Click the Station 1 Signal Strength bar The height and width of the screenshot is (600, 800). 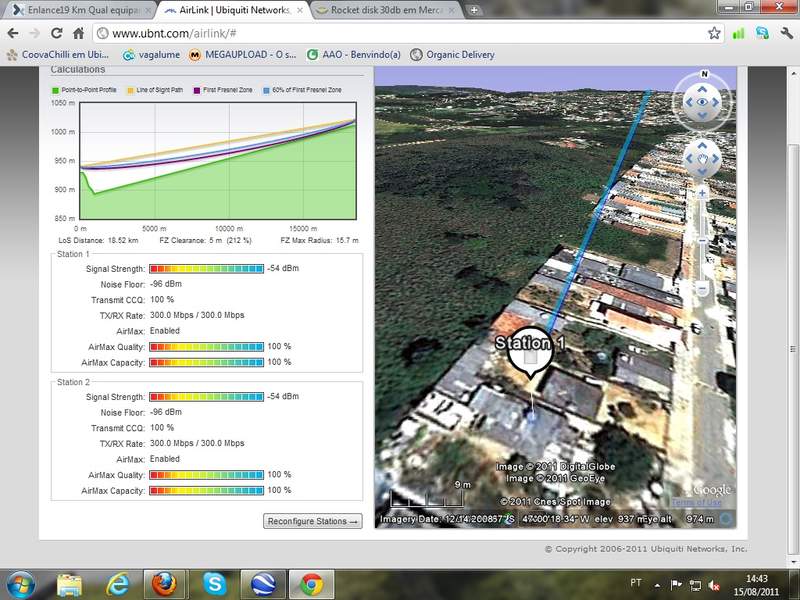click(x=206, y=269)
